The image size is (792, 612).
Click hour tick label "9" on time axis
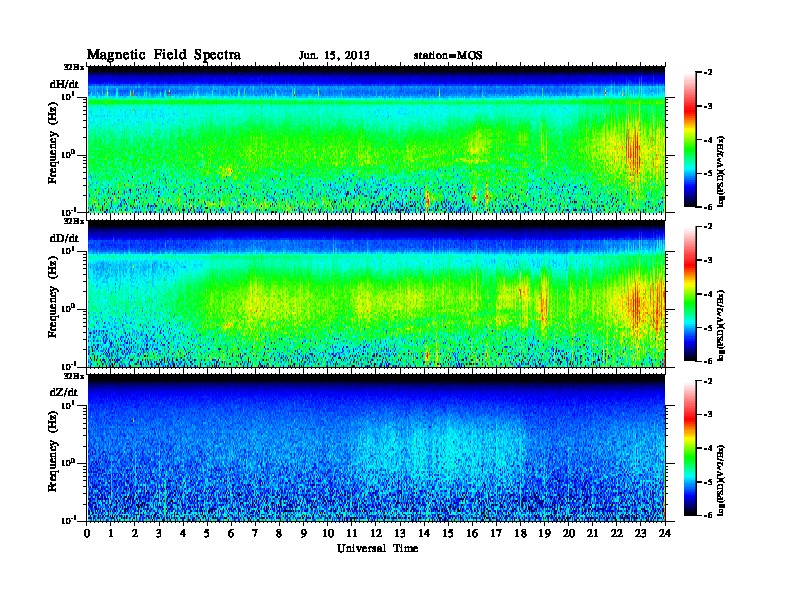(x=304, y=534)
